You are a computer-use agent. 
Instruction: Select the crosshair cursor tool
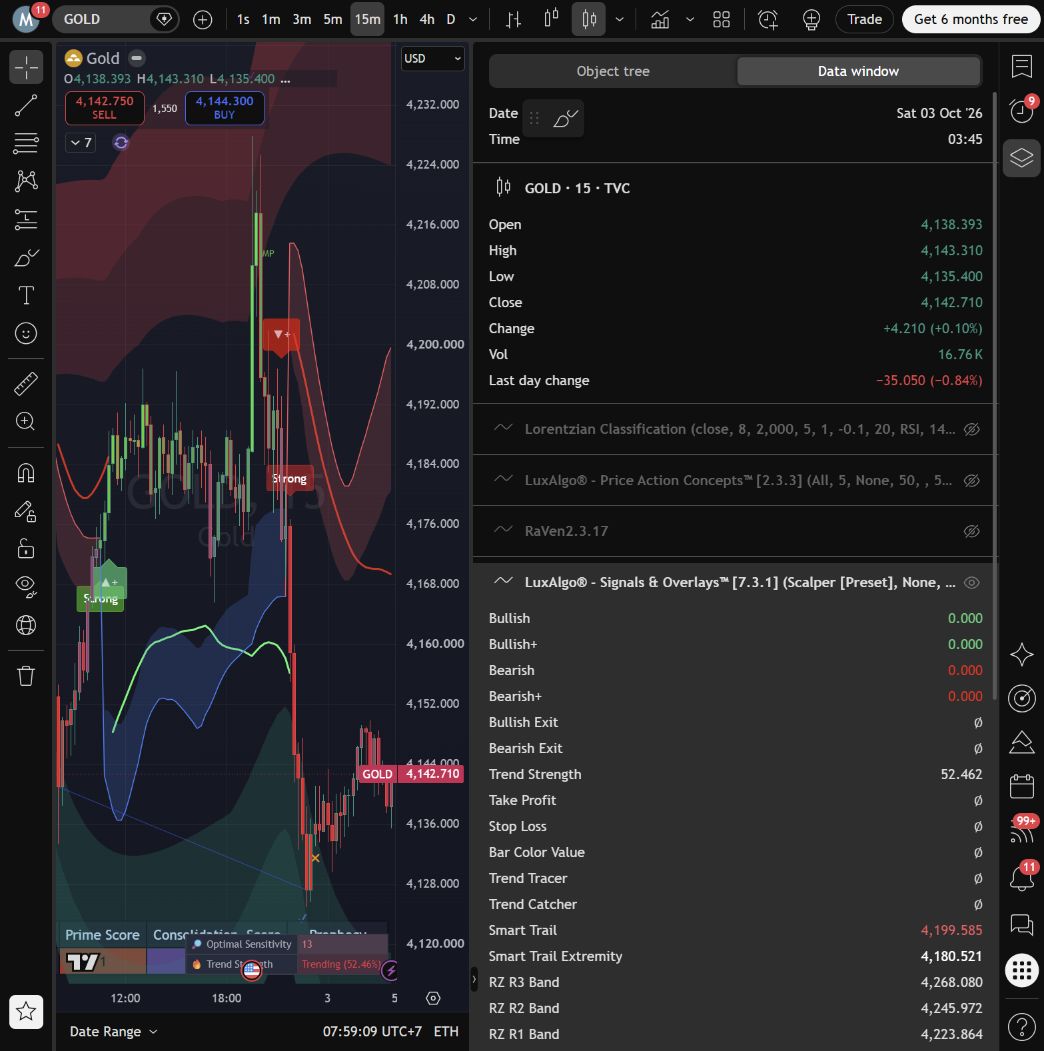tap(26, 67)
